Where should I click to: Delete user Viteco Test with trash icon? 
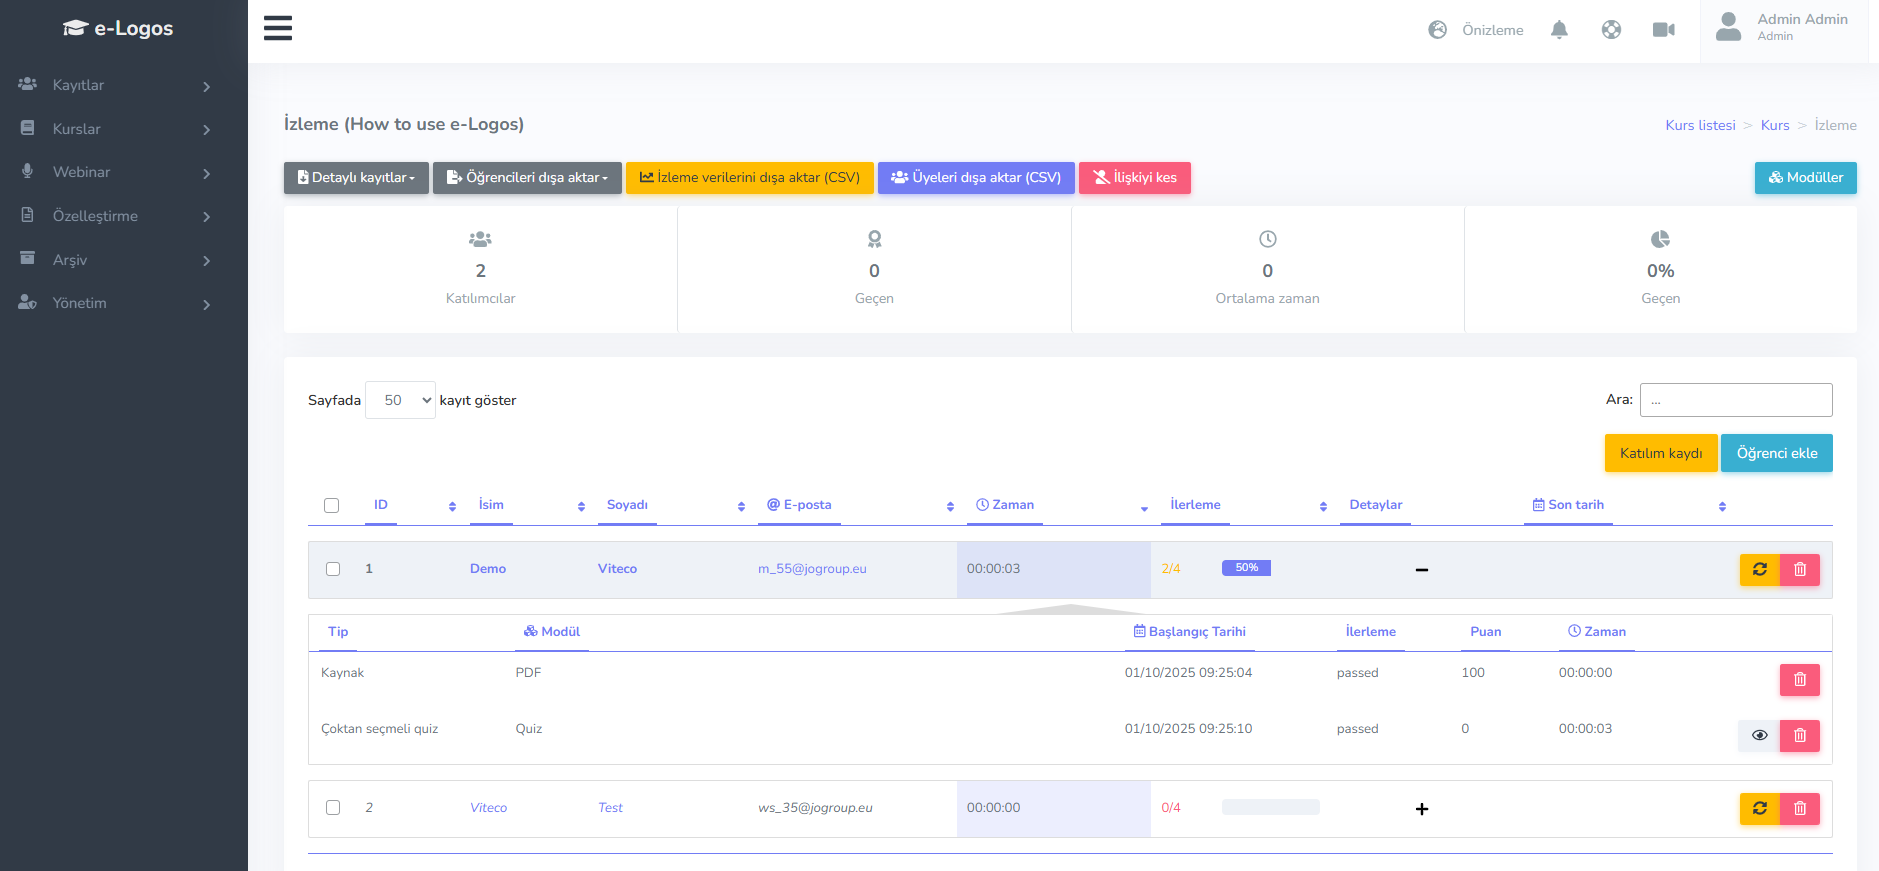1799,808
